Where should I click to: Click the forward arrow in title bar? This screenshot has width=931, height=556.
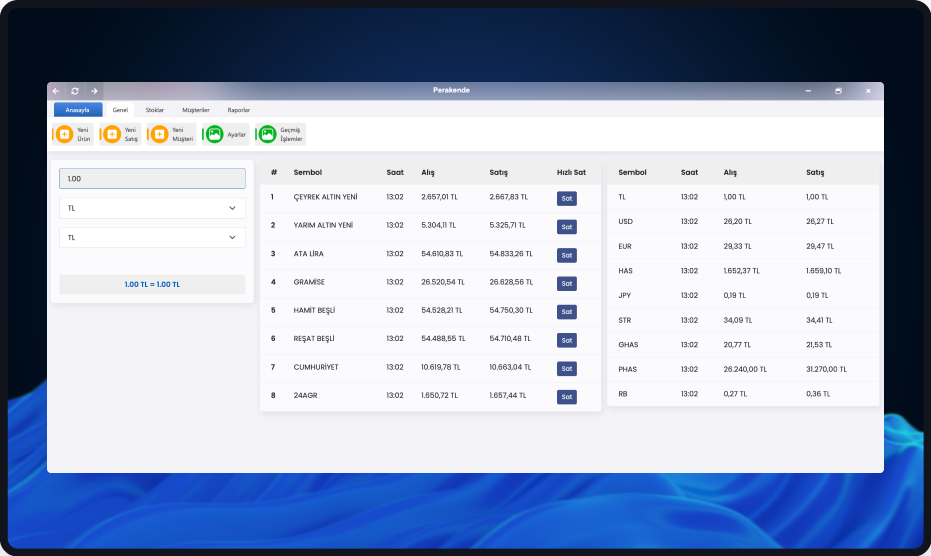click(94, 91)
